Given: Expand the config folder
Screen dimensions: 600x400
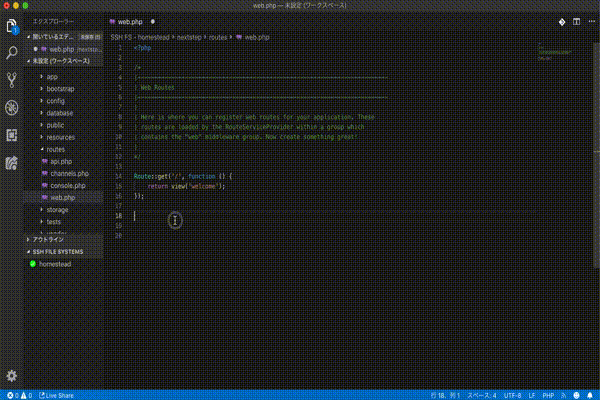Looking at the screenshot, I should pyautogui.click(x=55, y=101).
